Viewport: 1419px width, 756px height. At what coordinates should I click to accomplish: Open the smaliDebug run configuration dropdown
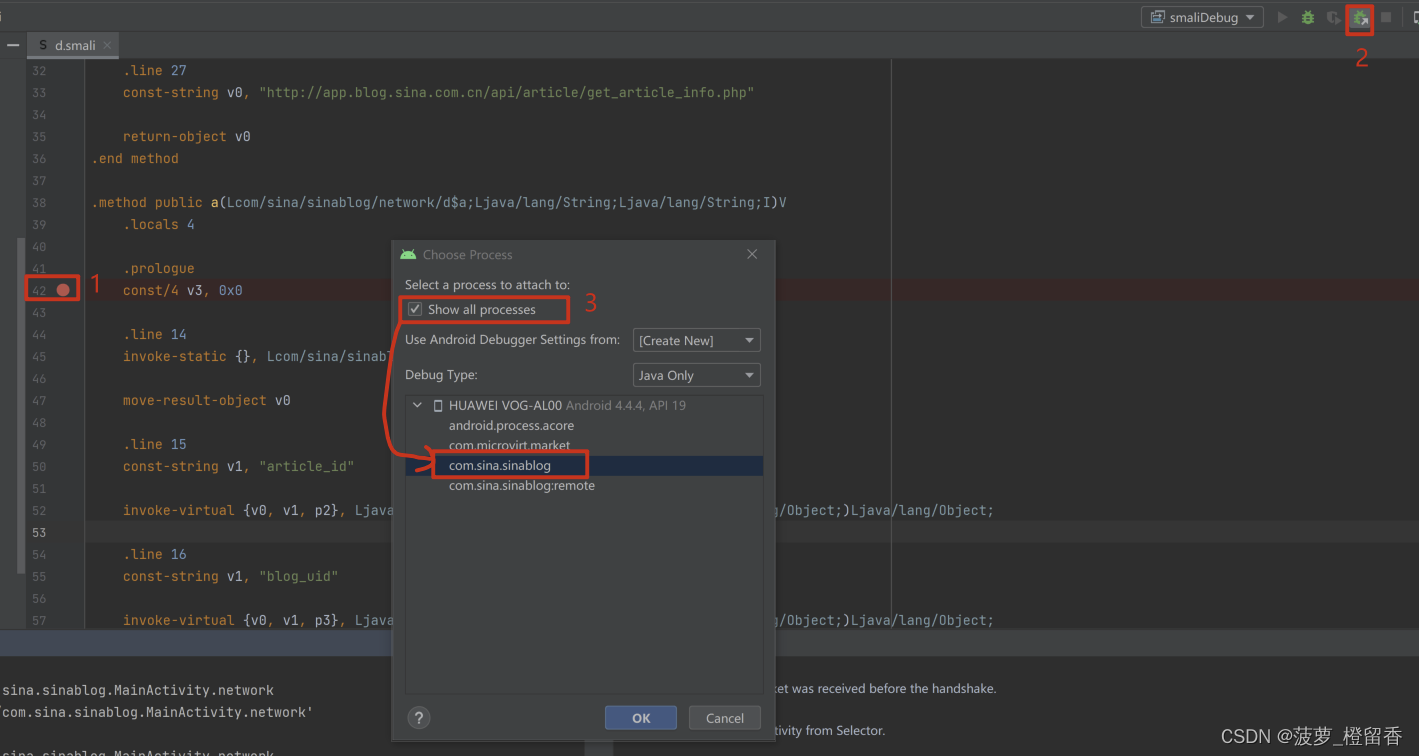coord(1203,17)
